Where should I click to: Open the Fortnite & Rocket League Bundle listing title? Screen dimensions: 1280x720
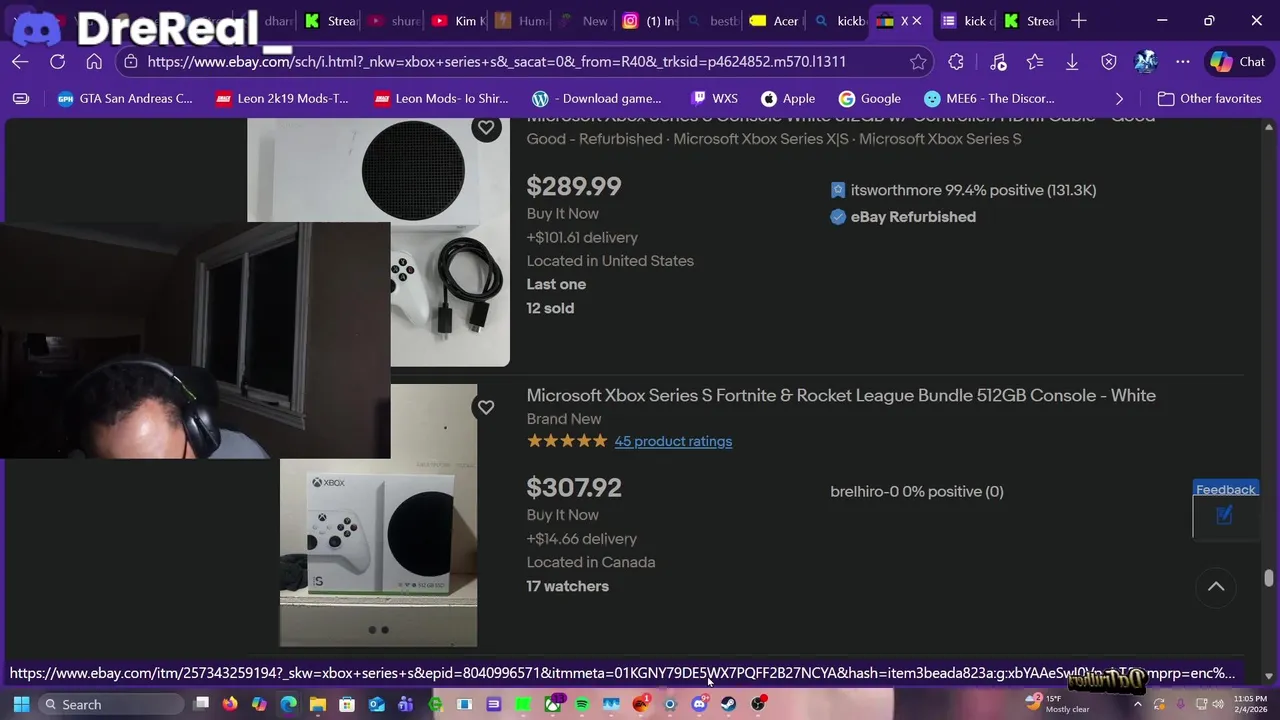pyautogui.click(x=841, y=395)
